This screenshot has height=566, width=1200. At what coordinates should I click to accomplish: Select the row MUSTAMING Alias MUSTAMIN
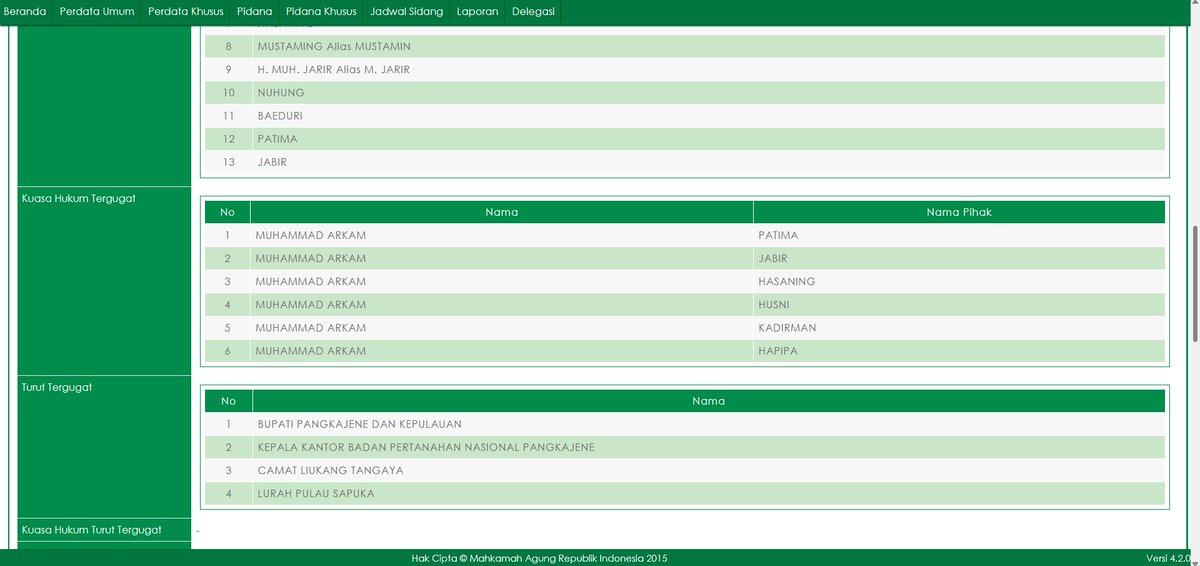point(685,47)
